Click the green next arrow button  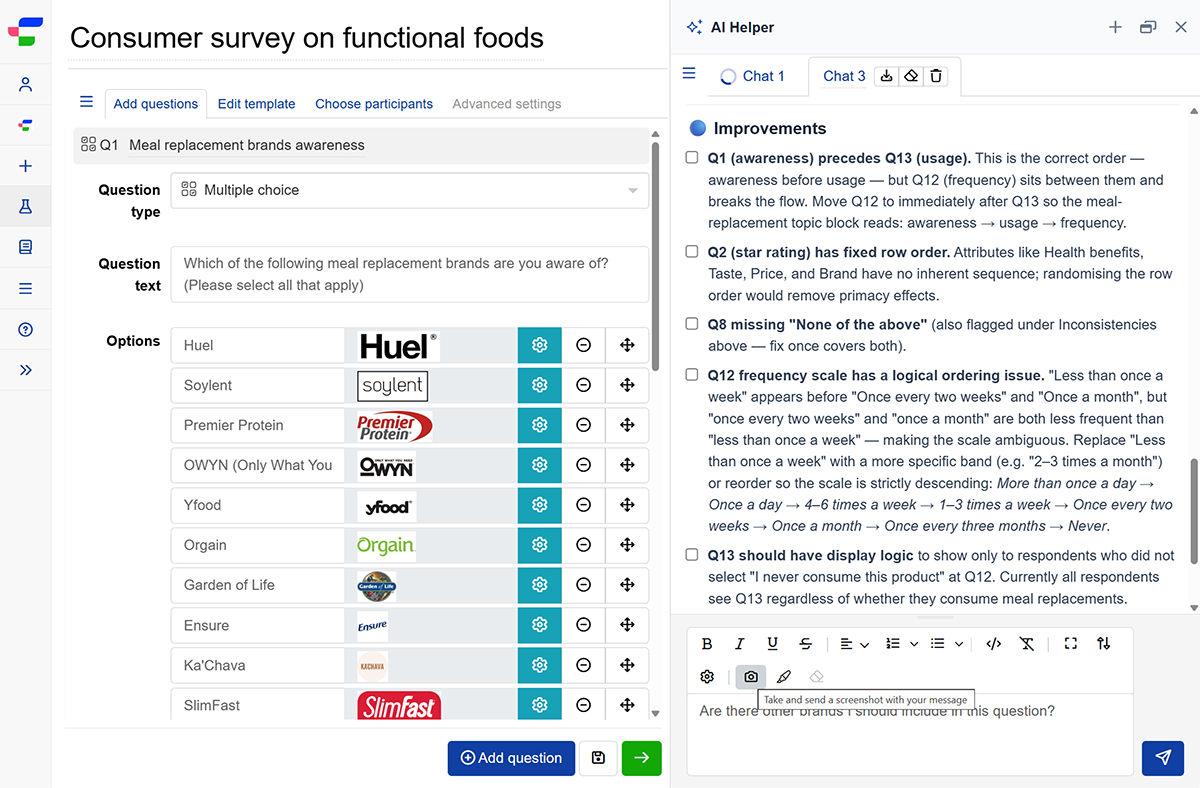coord(641,758)
